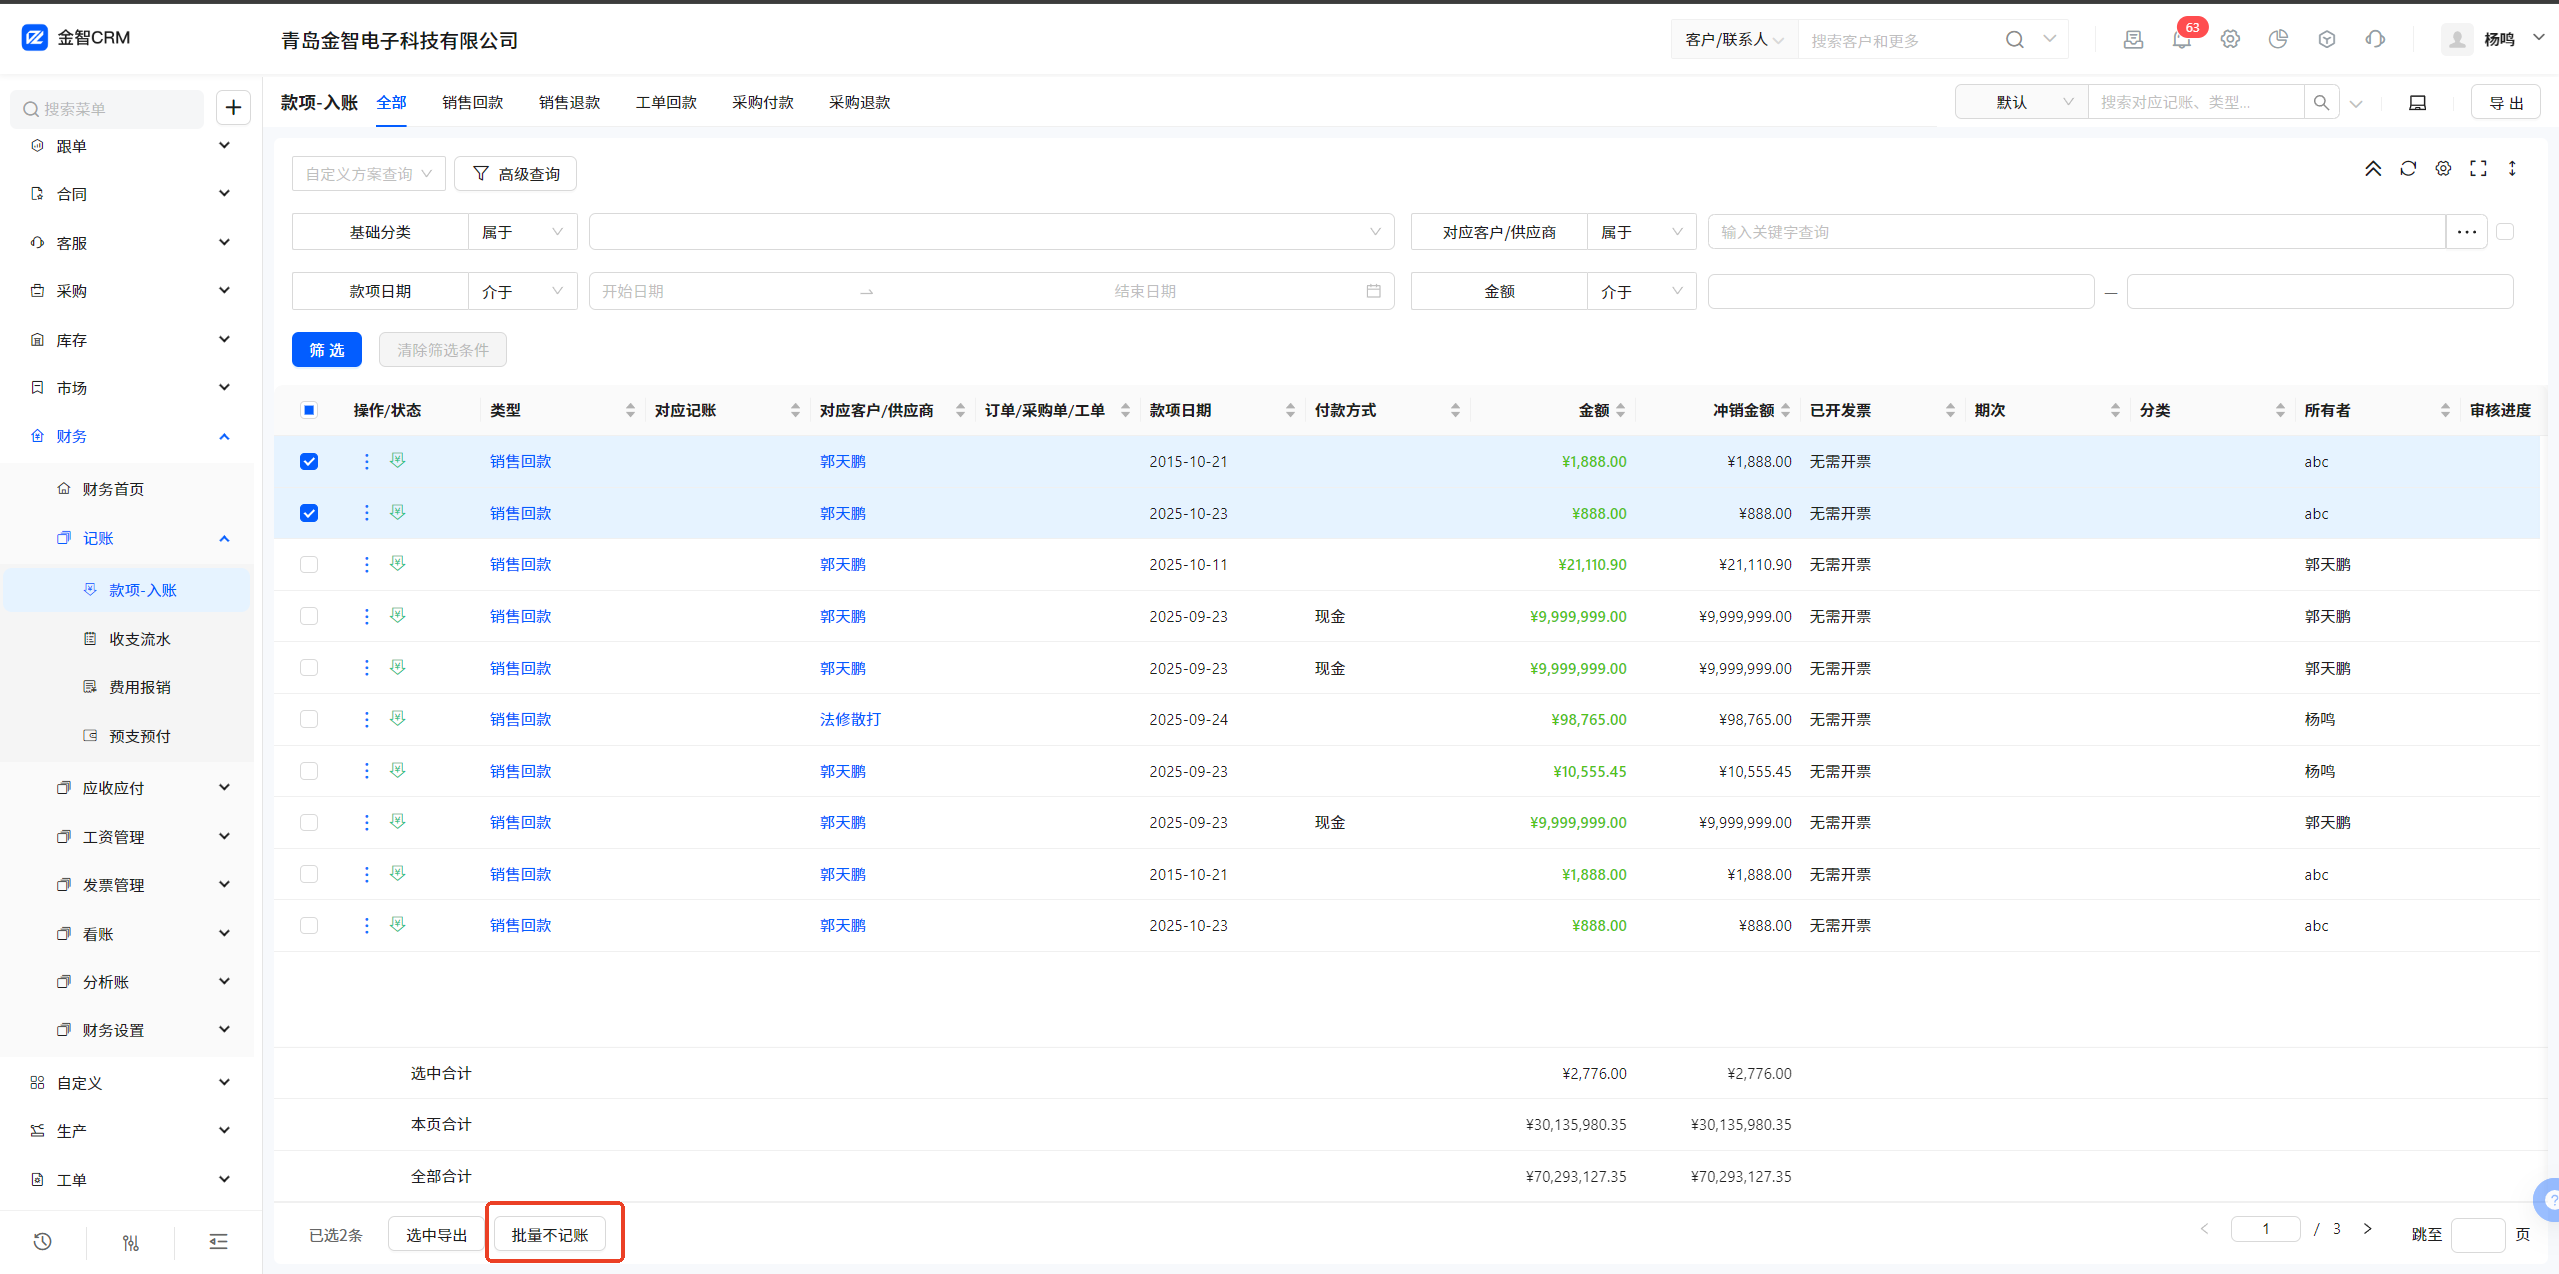This screenshot has width=2559, height=1274.
Task: Open three-dot actions menu for first row
Action: (x=366, y=461)
